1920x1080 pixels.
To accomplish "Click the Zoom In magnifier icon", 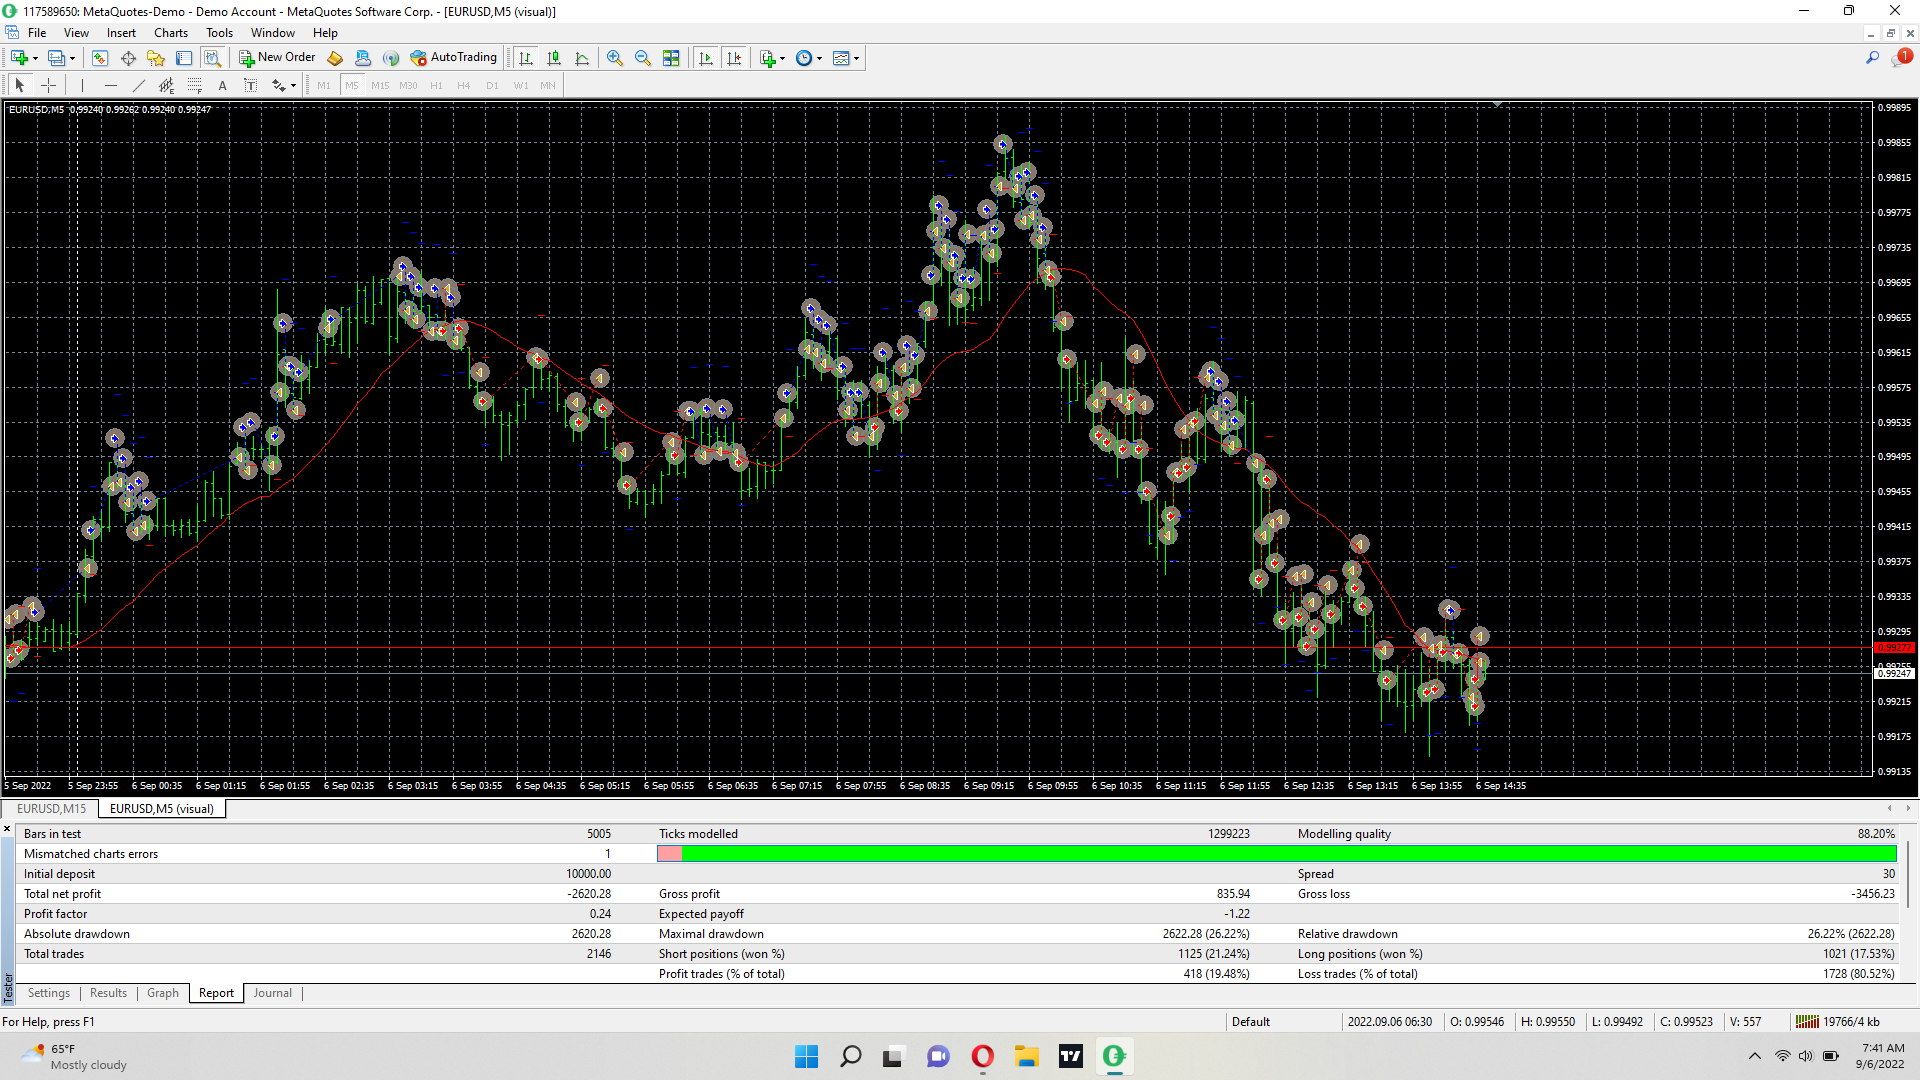I will (615, 58).
